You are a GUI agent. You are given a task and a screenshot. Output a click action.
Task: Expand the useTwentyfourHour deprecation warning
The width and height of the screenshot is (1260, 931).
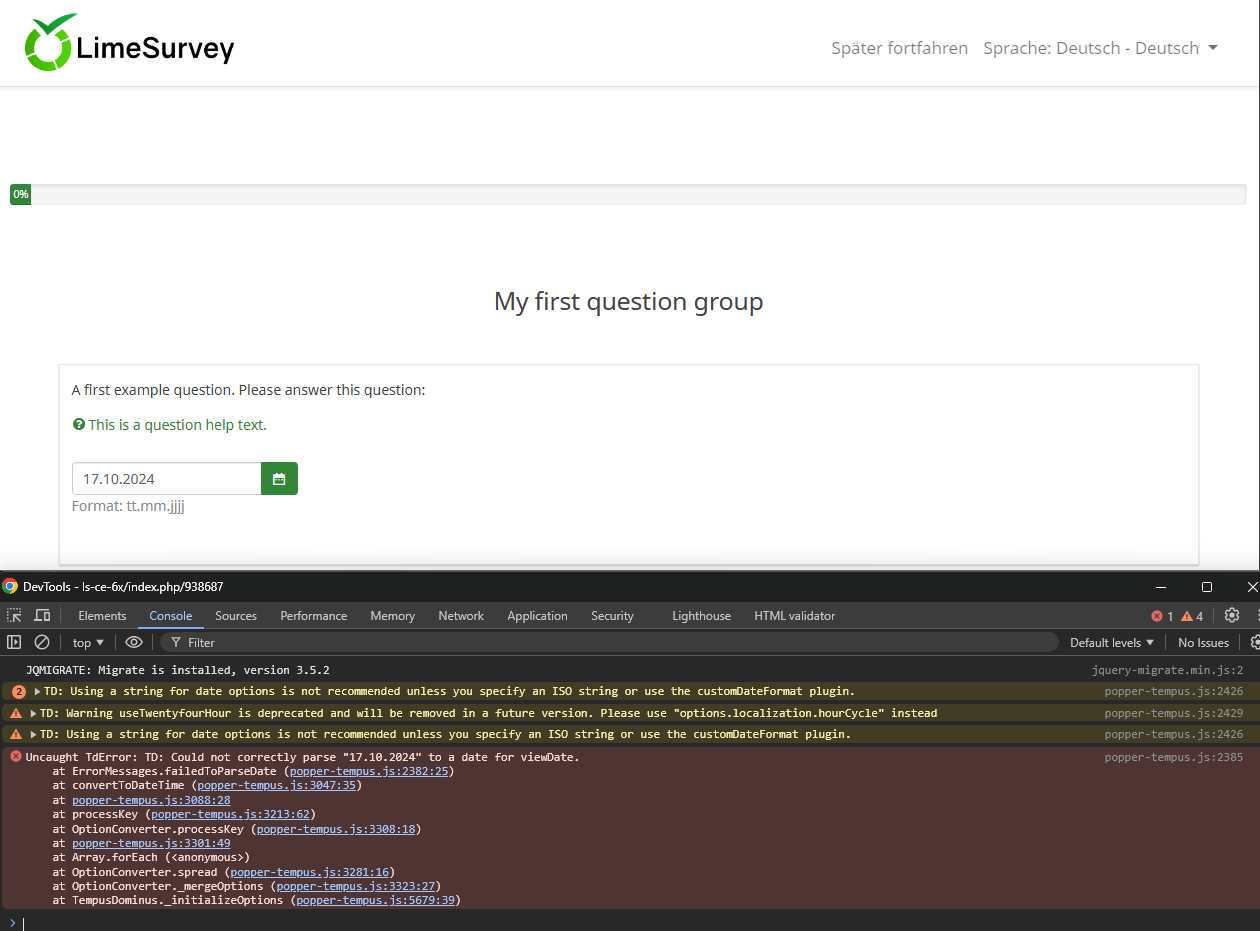[x=34, y=713]
